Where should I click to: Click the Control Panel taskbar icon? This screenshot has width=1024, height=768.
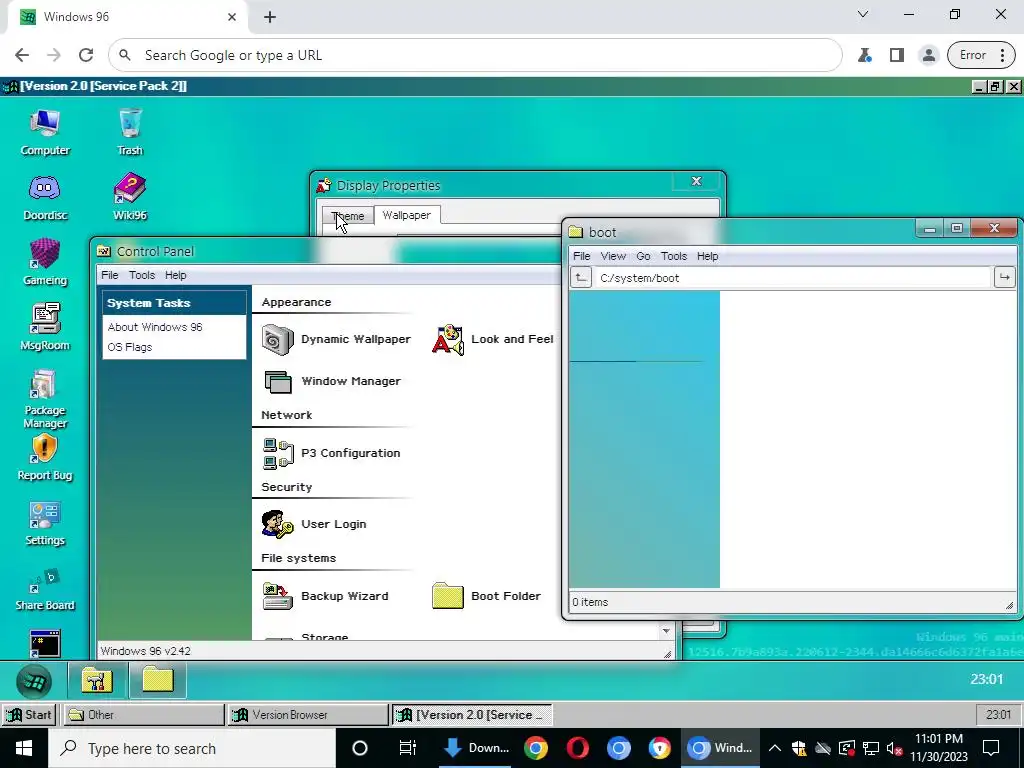pos(97,680)
